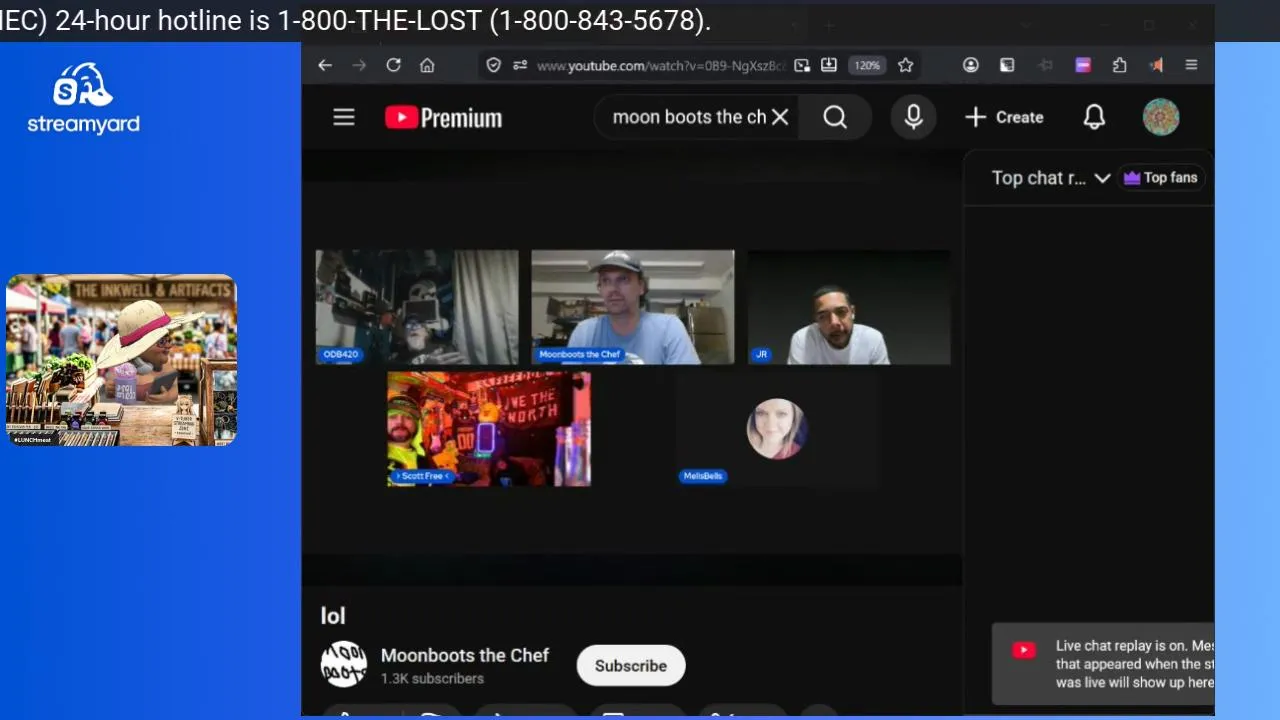Viewport: 1280px width, 720px height.
Task: Click the 'Live chat replay is on' notice
Action: (x=1103, y=665)
